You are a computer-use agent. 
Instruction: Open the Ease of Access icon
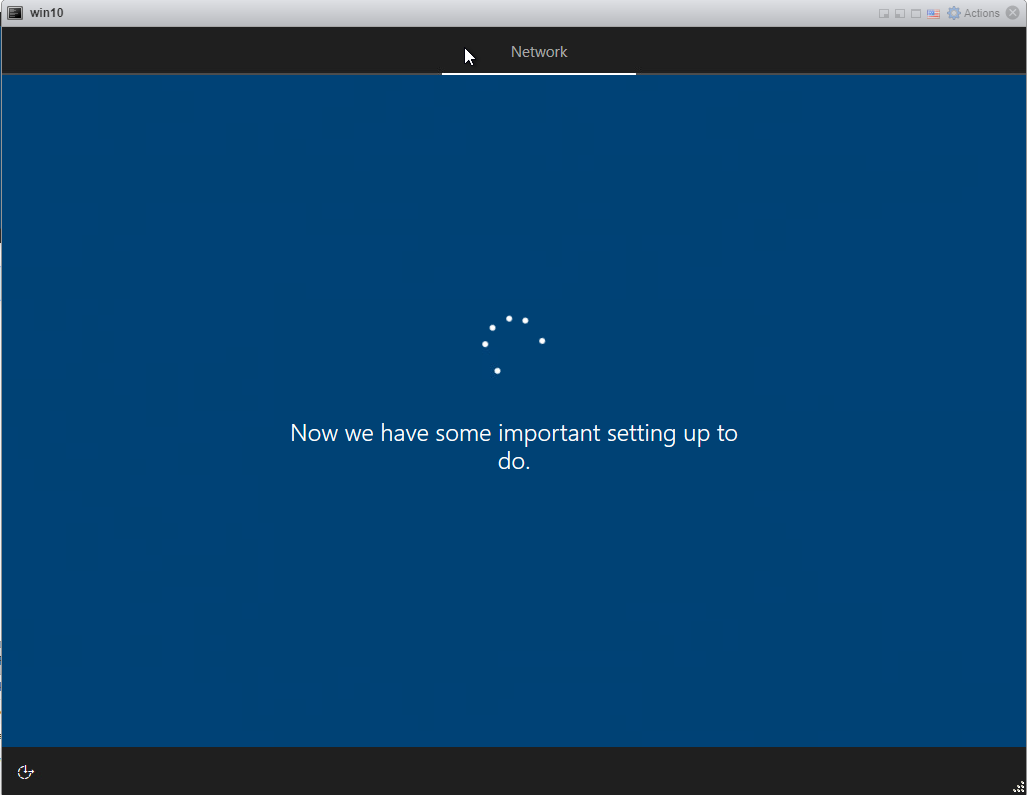[x=26, y=772]
